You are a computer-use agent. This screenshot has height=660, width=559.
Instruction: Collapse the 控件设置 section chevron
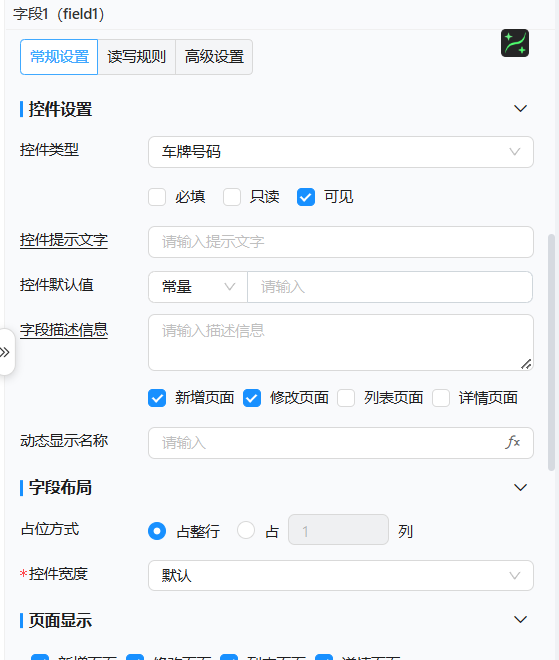(x=521, y=109)
